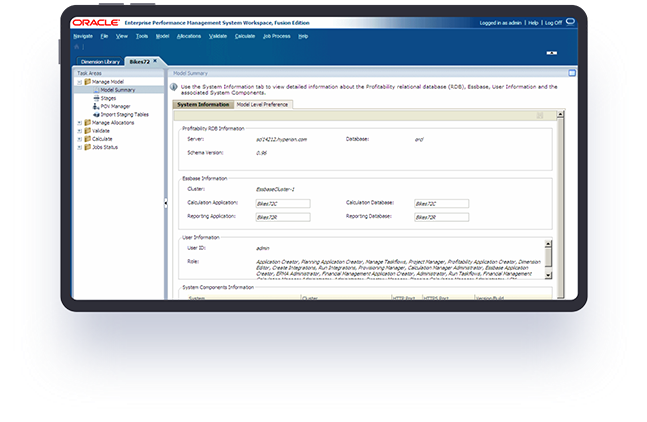
Task: Click the Help link in the top header
Action: coord(534,23)
